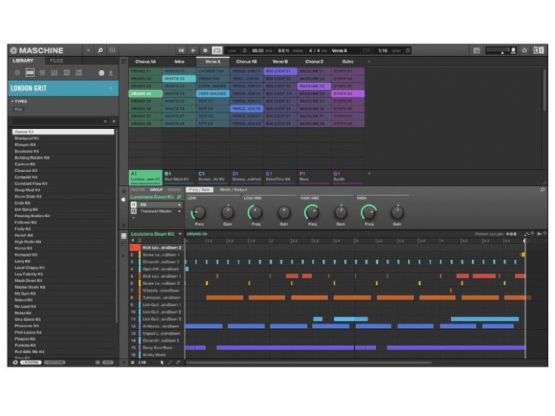Open the main menu dropdown arrow beside Maschine logo

88,50
